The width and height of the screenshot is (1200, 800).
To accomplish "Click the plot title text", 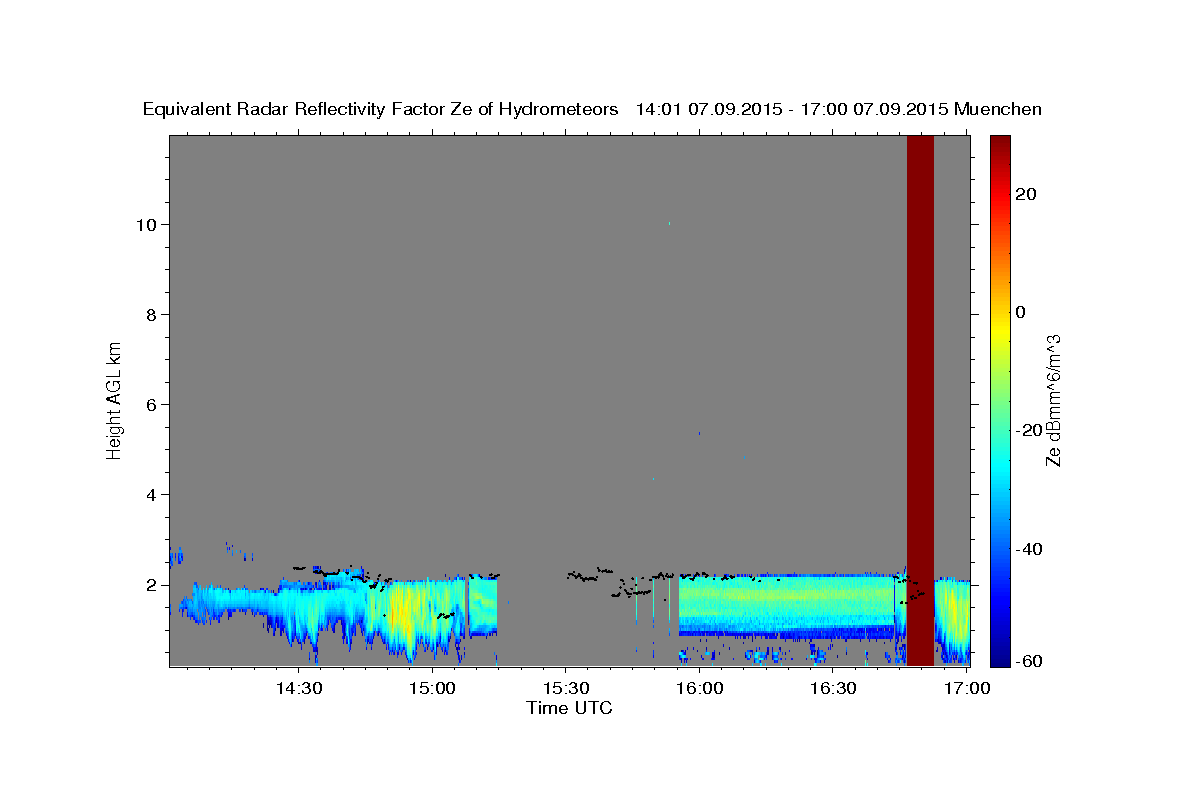I will click(x=592, y=109).
